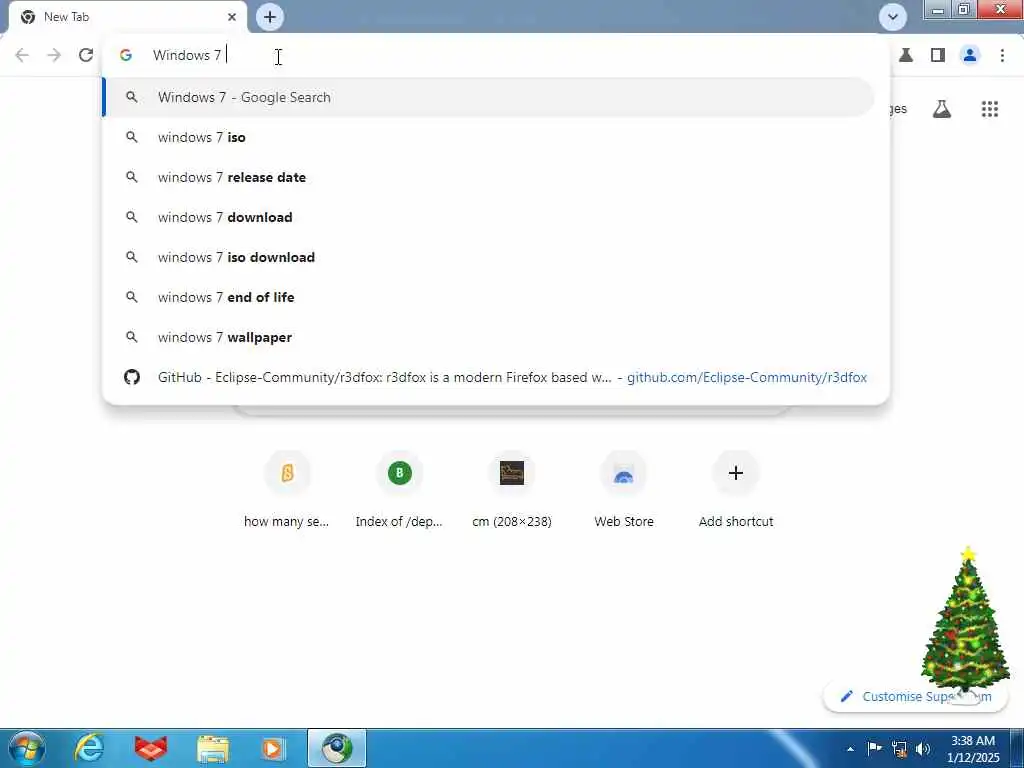The height and width of the screenshot is (768, 1024).
Task: Open the tab search dropdown arrow
Action: point(893,17)
